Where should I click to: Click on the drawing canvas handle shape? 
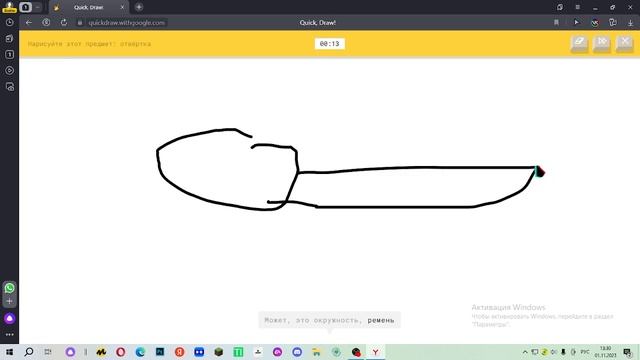(x=227, y=169)
